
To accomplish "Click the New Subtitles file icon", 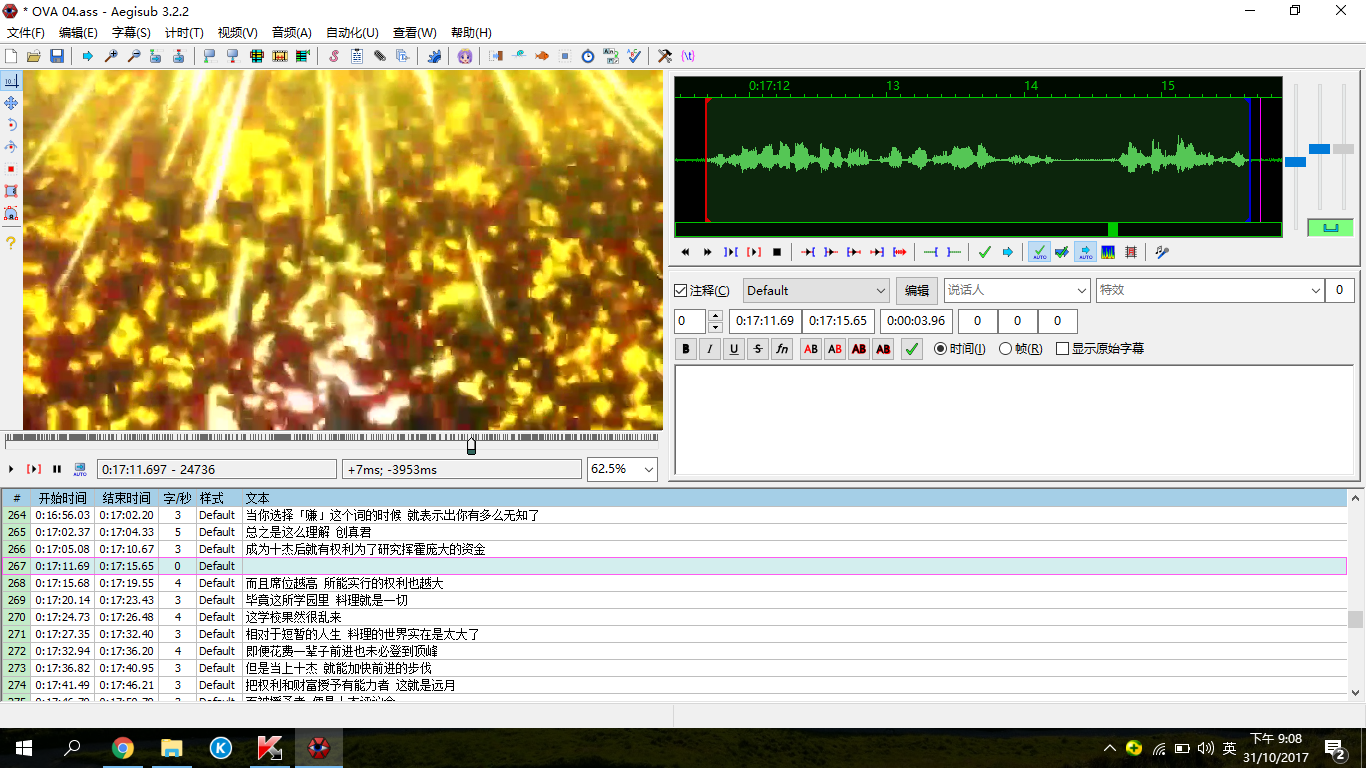I will (x=11, y=56).
